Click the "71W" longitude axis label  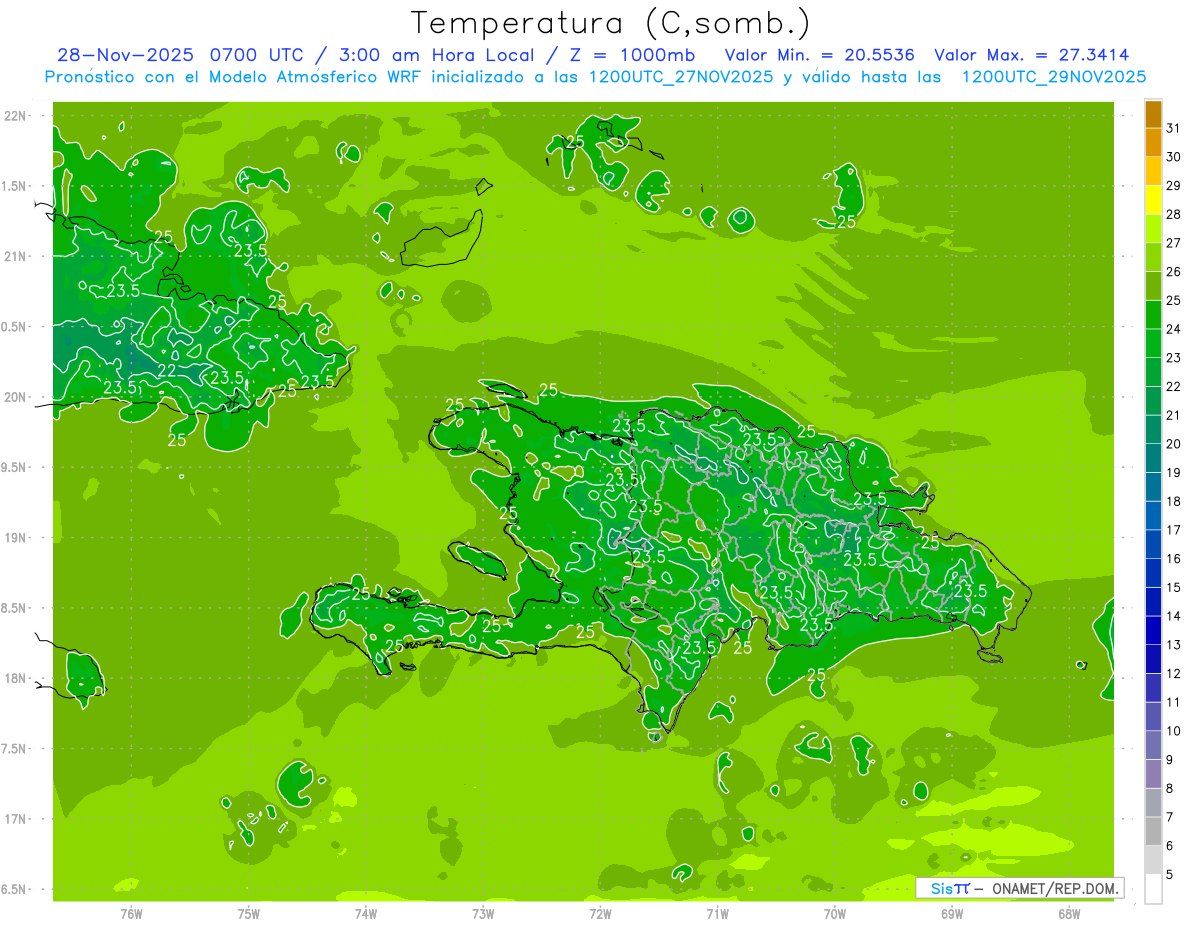tap(717, 913)
